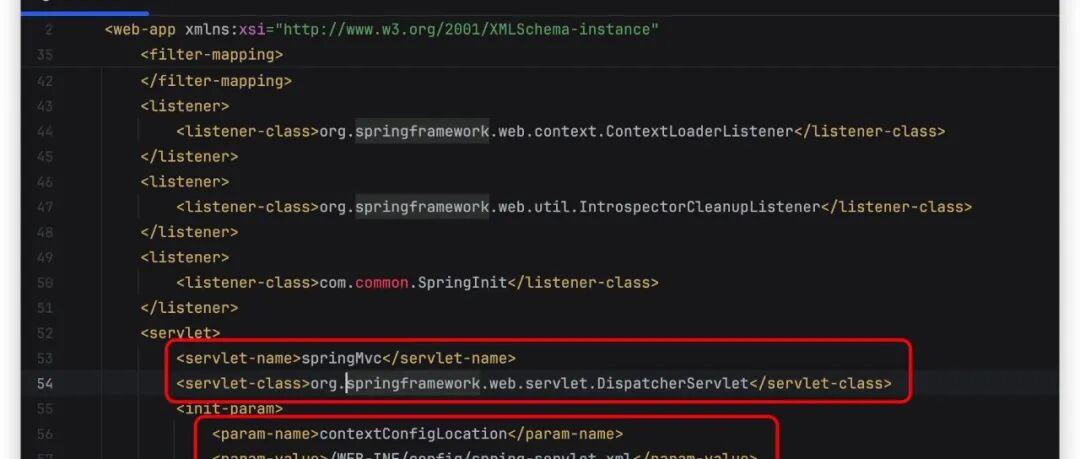
Task: Click DispatcherServlet class name on line 54
Action: (x=673, y=383)
